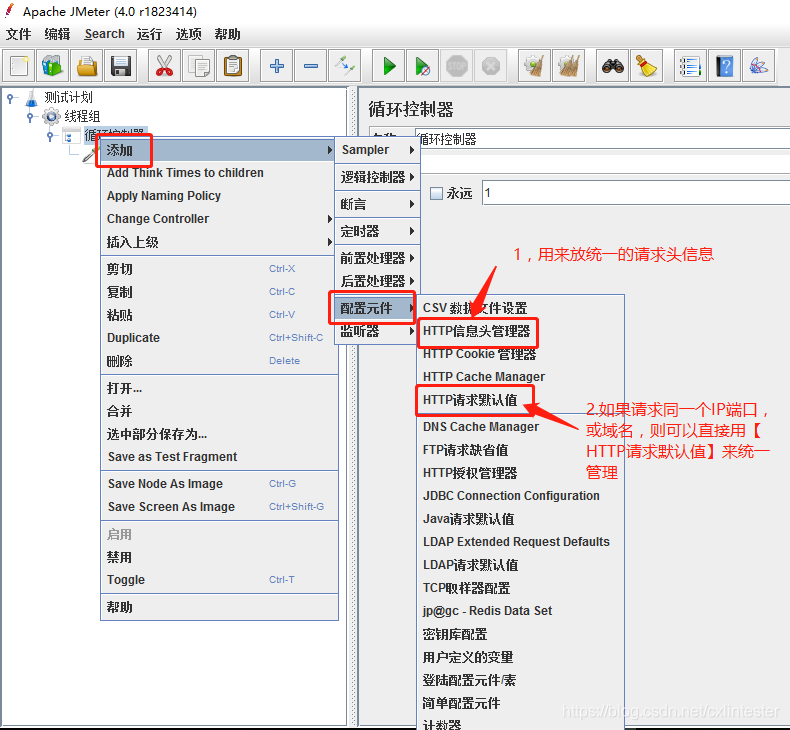790x730 pixels.
Task: Open Search with binoculars icon
Action: click(x=612, y=66)
